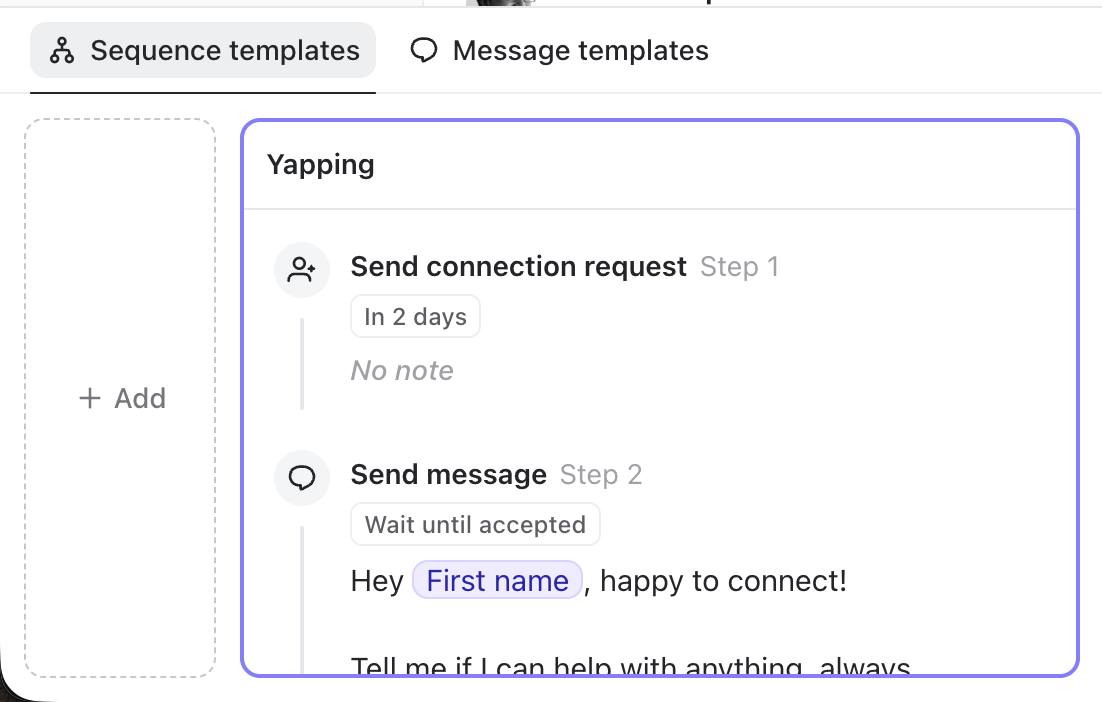This screenshot has width=1102, height=702.
Task: Click the Send connection request heading
Action: pos(519,267)
